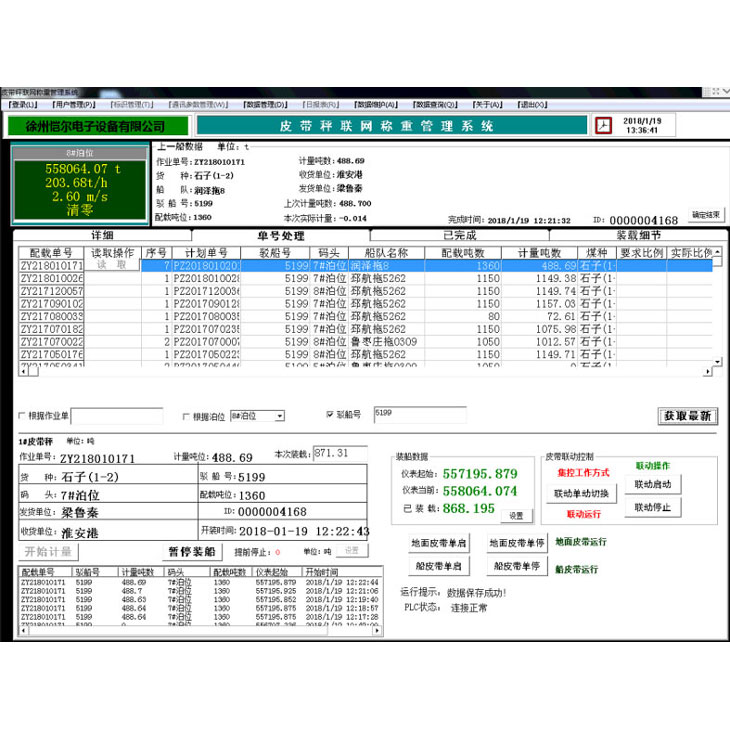Image resolution: width=730 pixels, height=730 pixels.
Task: Click the 读取 button in first row
Action: (x=112, y=265)
